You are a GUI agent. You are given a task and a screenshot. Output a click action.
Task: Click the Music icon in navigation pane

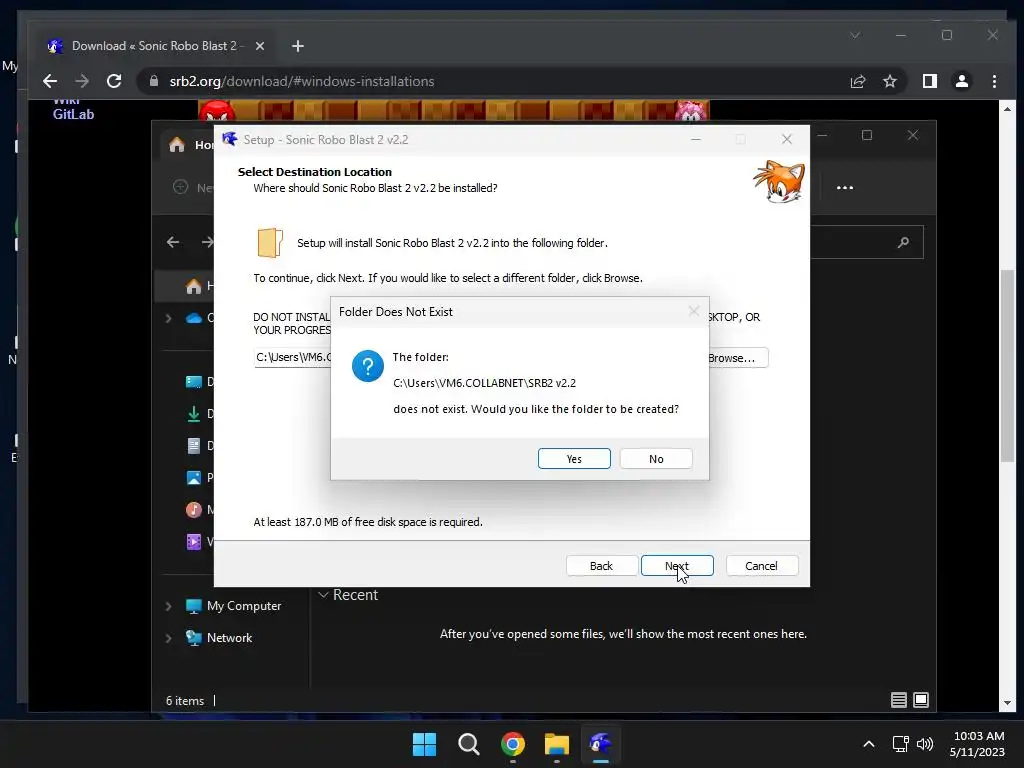193,509
